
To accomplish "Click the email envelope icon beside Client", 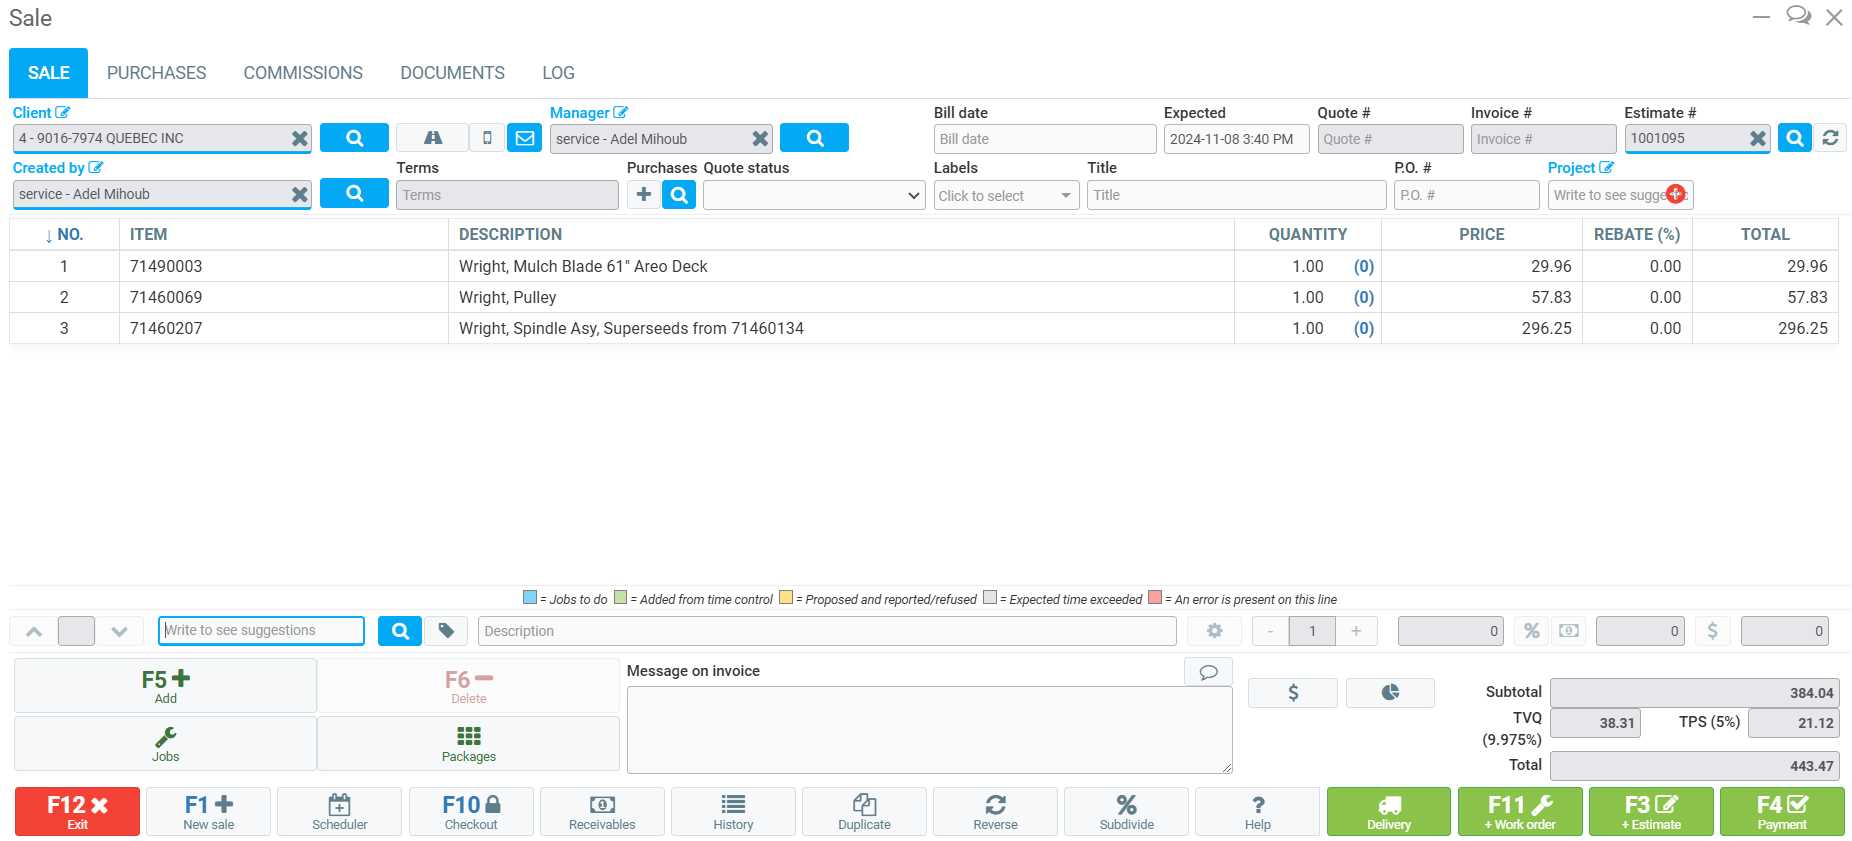I will click(x=525, y=138).
